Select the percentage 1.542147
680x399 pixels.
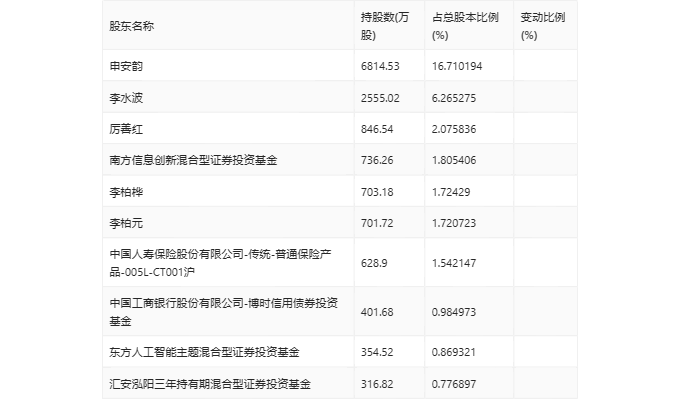(x=454, y=263)
